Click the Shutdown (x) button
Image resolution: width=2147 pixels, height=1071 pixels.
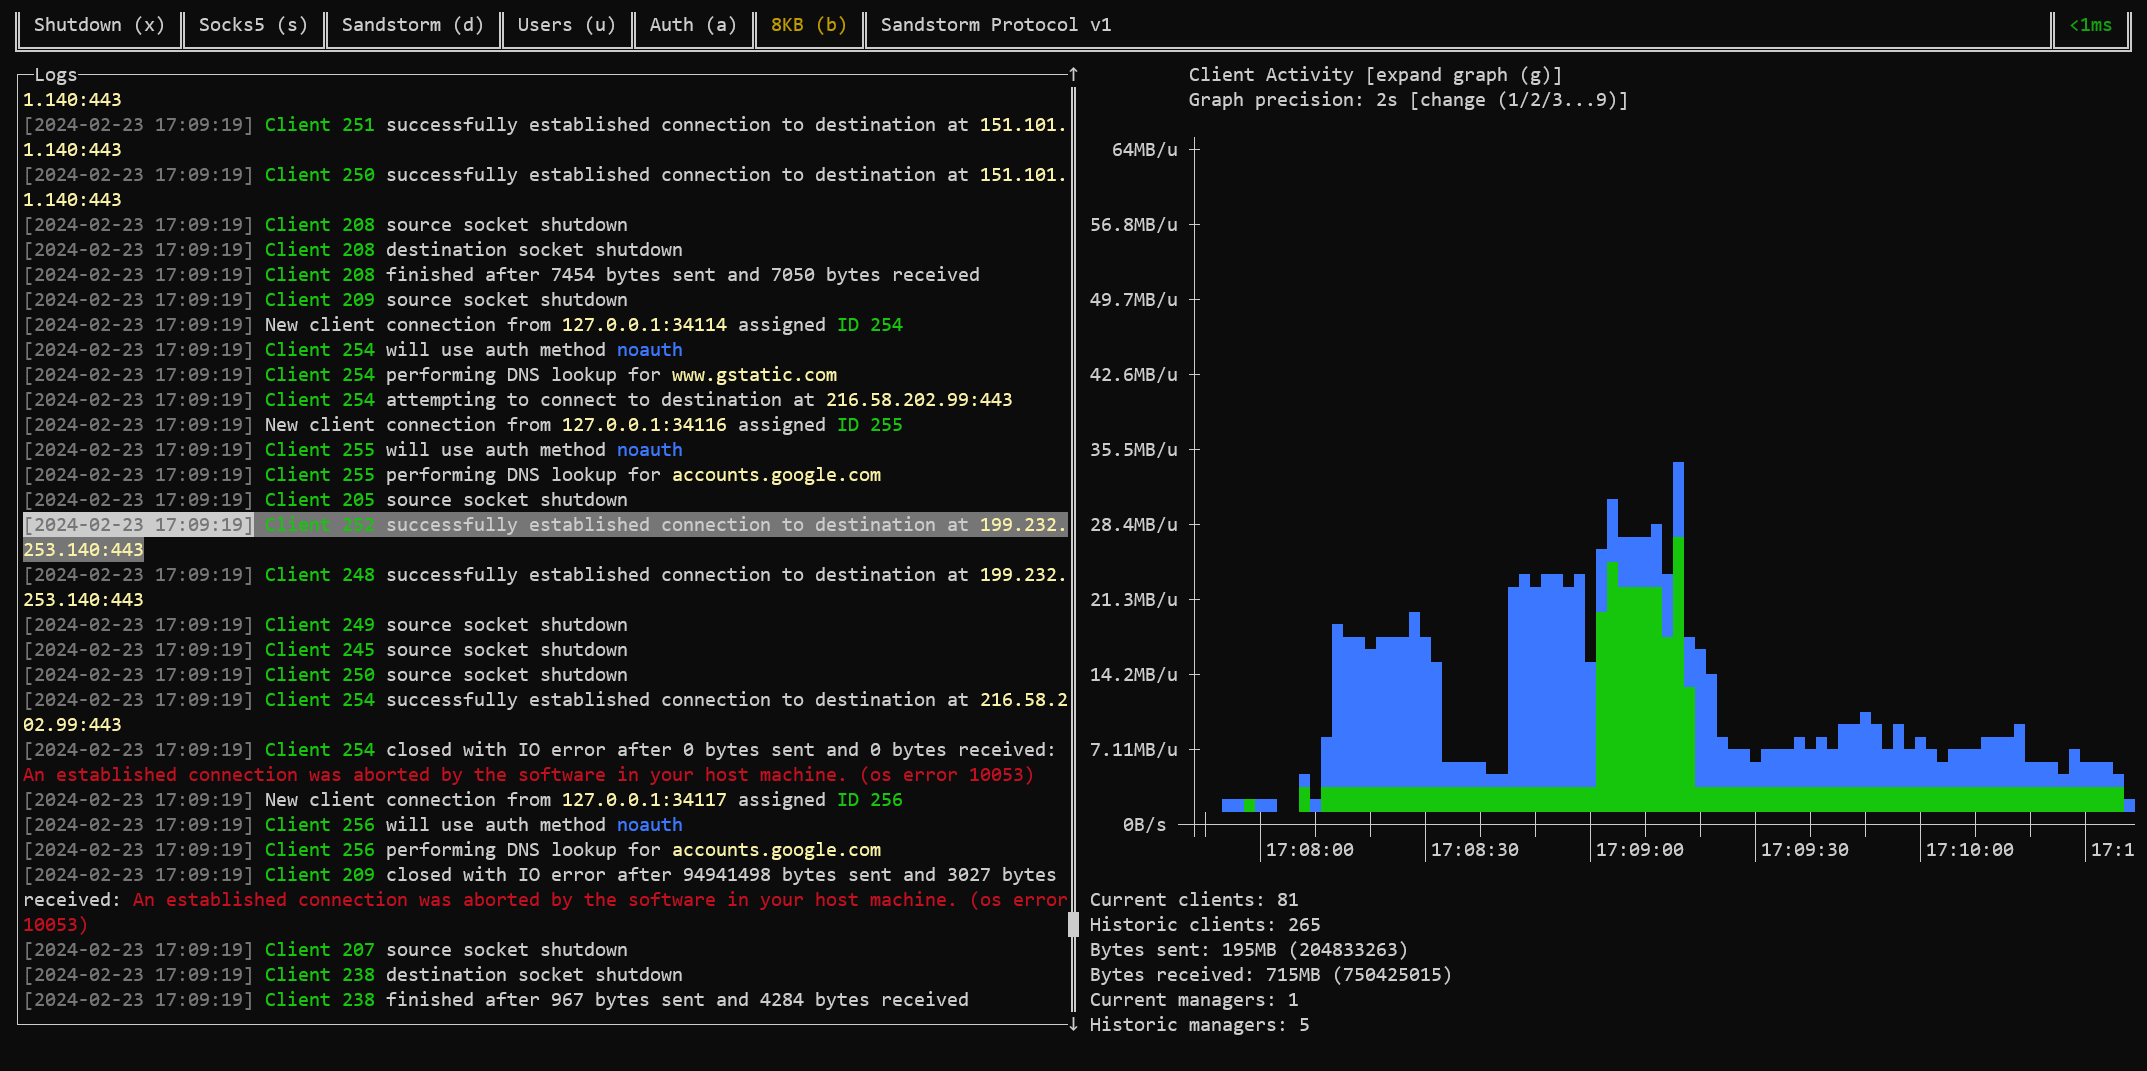click(x=99, y=25)
